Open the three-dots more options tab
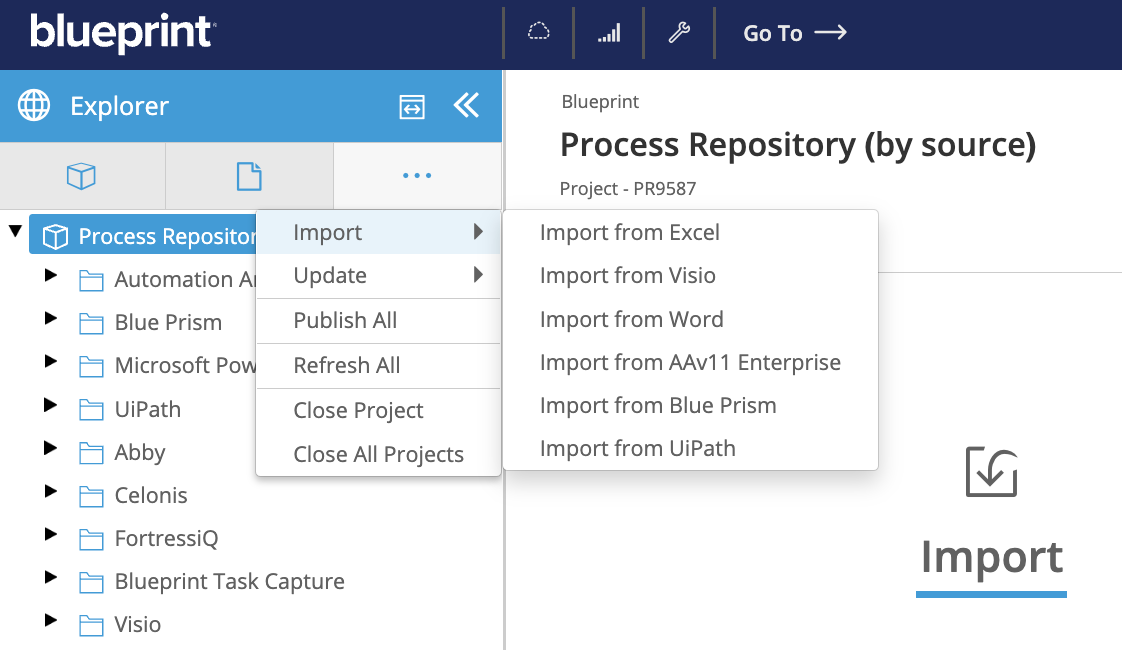 tap(416, 176)
